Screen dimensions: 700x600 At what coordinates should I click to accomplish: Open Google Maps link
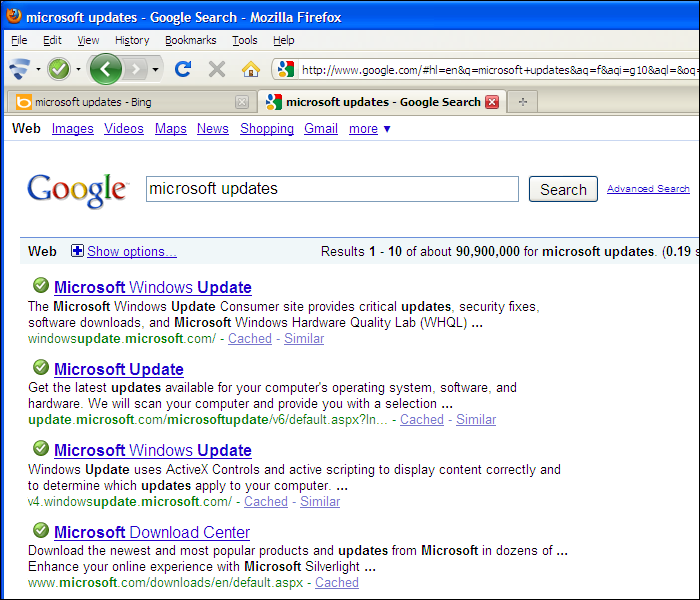click(171, 129)
